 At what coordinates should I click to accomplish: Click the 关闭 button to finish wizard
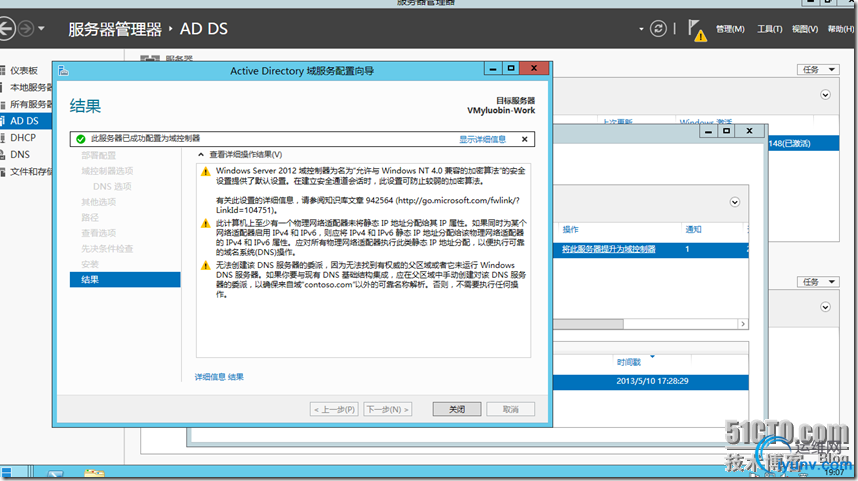tap(457, 409)
